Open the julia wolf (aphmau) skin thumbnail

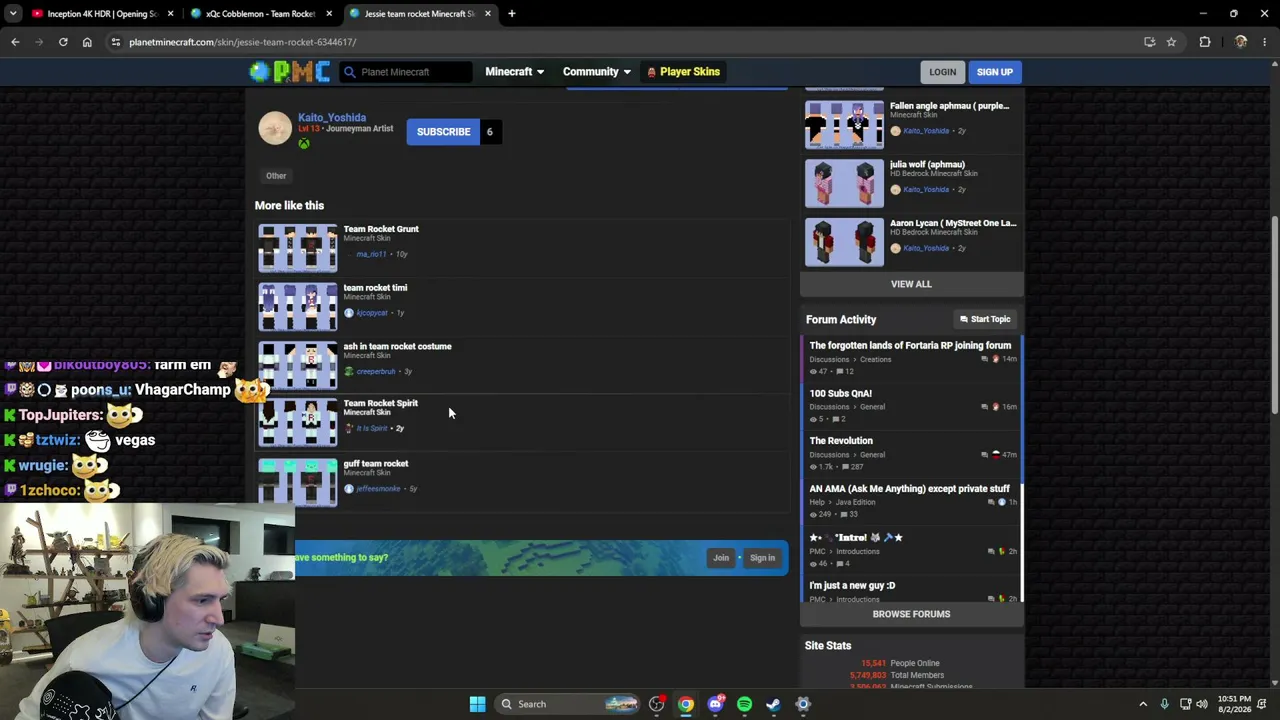click(x=844, y=183)
